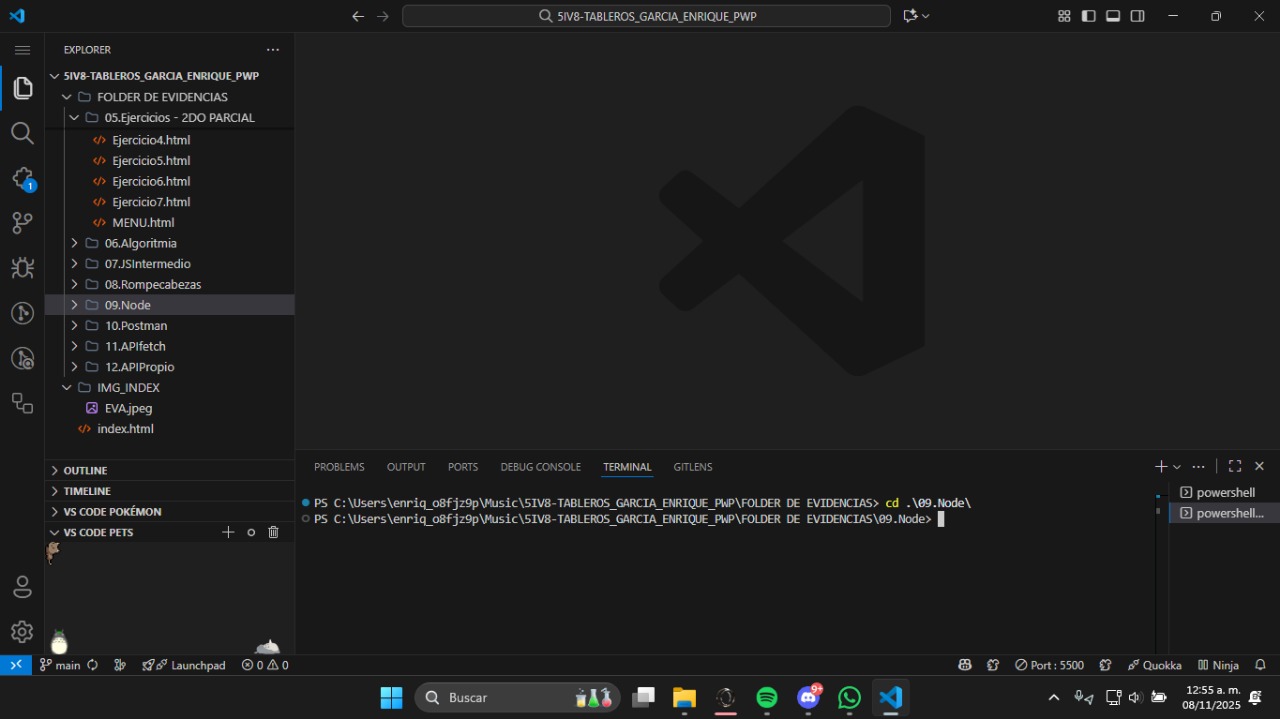Expand the OUTLINE section
Screen dimensions: 1280x719
(x=84, y=470)
